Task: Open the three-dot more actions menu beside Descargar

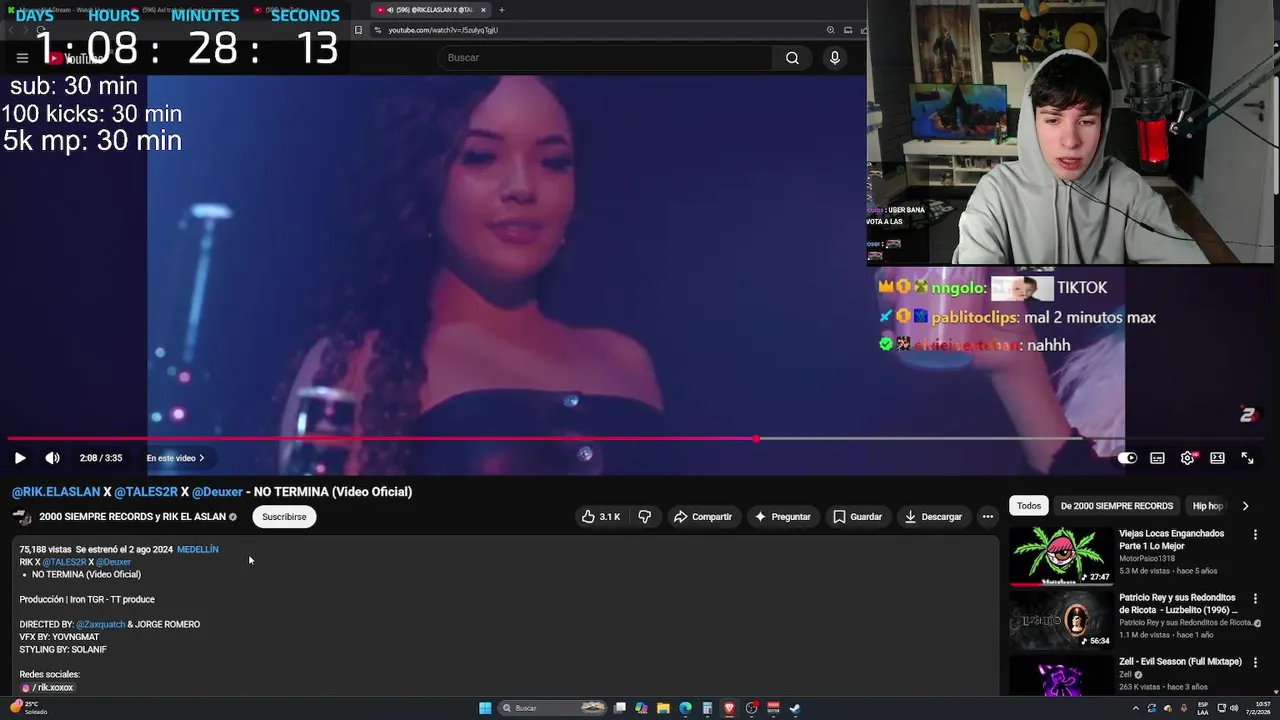Action: tap(988, 517)
